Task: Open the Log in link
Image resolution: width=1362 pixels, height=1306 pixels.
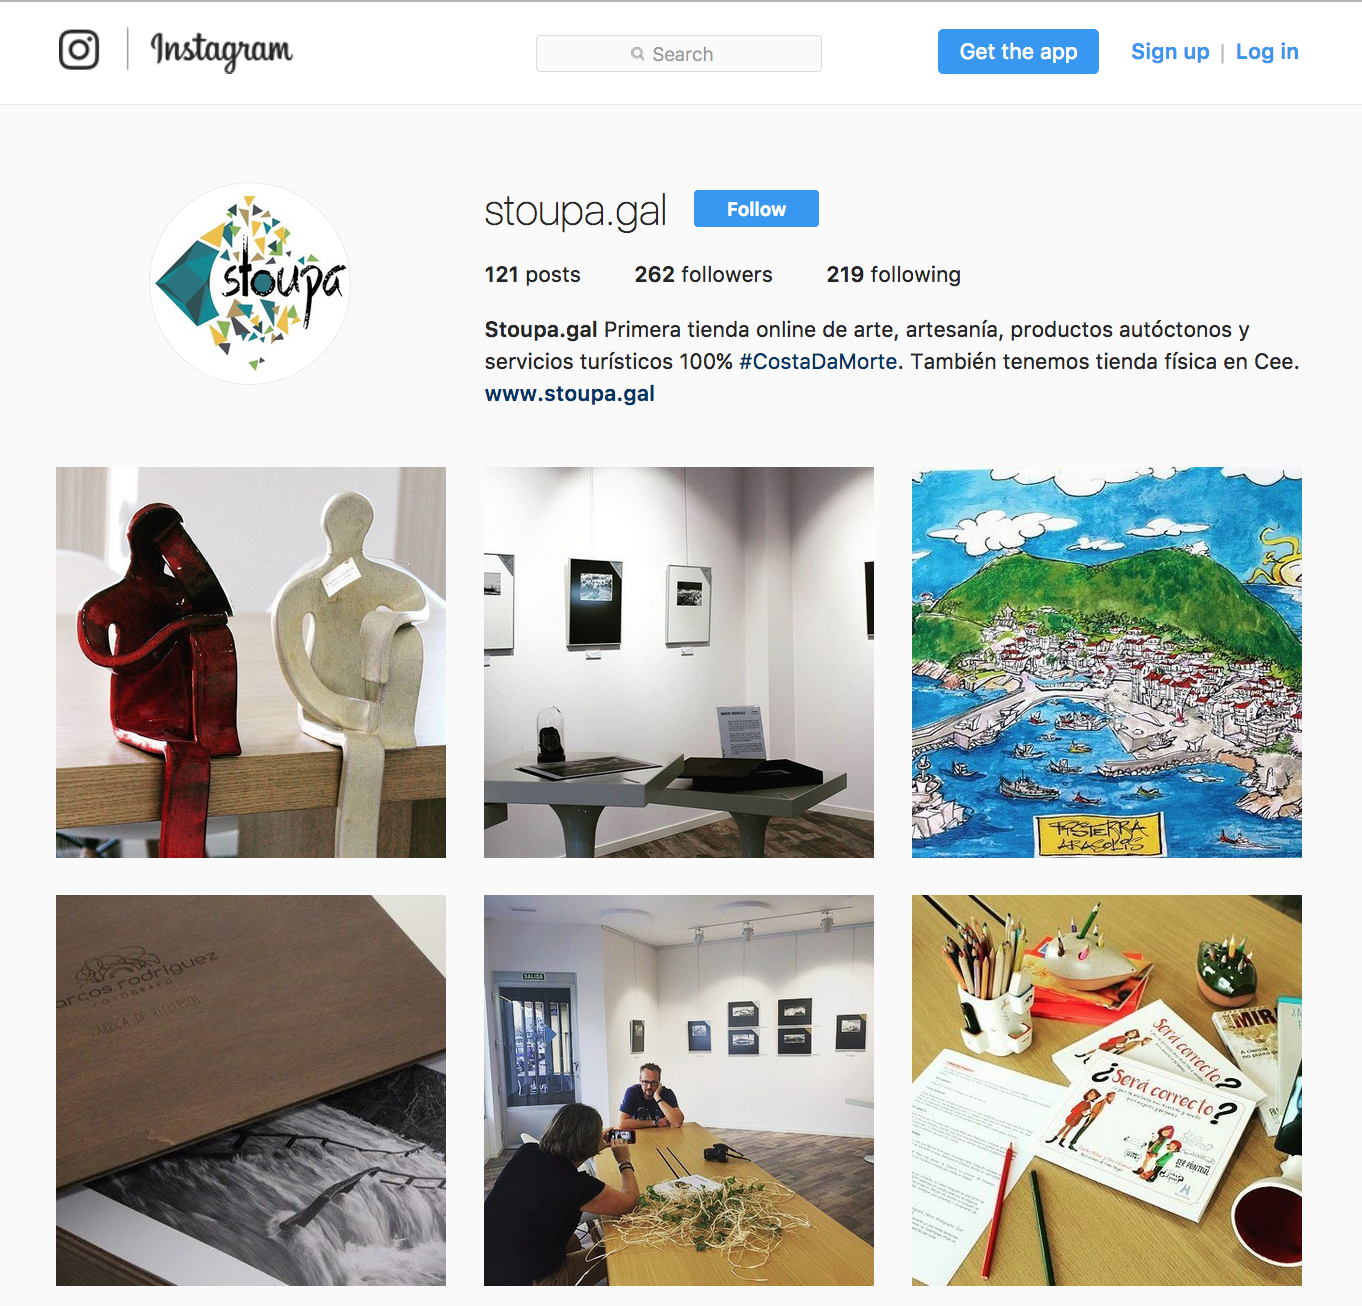Action: [1267, 52]
